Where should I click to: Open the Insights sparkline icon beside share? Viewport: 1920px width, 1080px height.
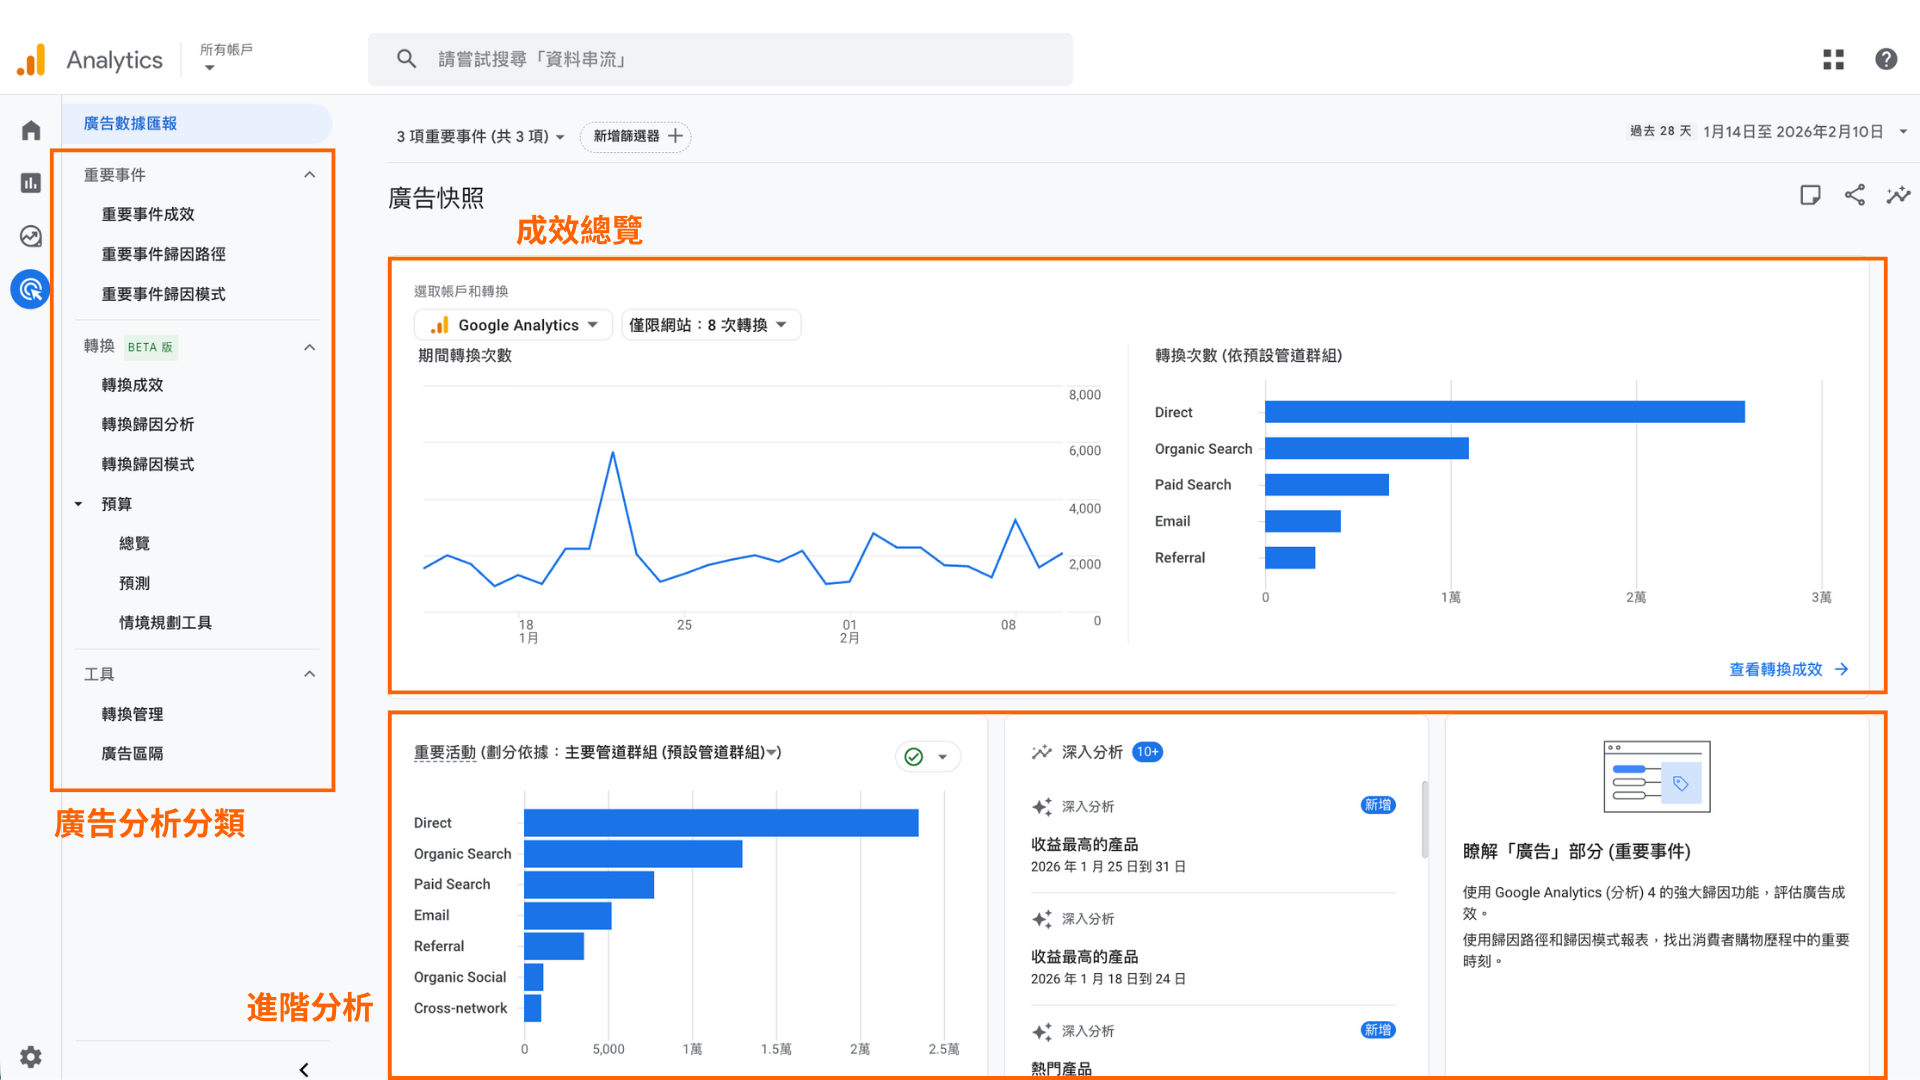1899,195
